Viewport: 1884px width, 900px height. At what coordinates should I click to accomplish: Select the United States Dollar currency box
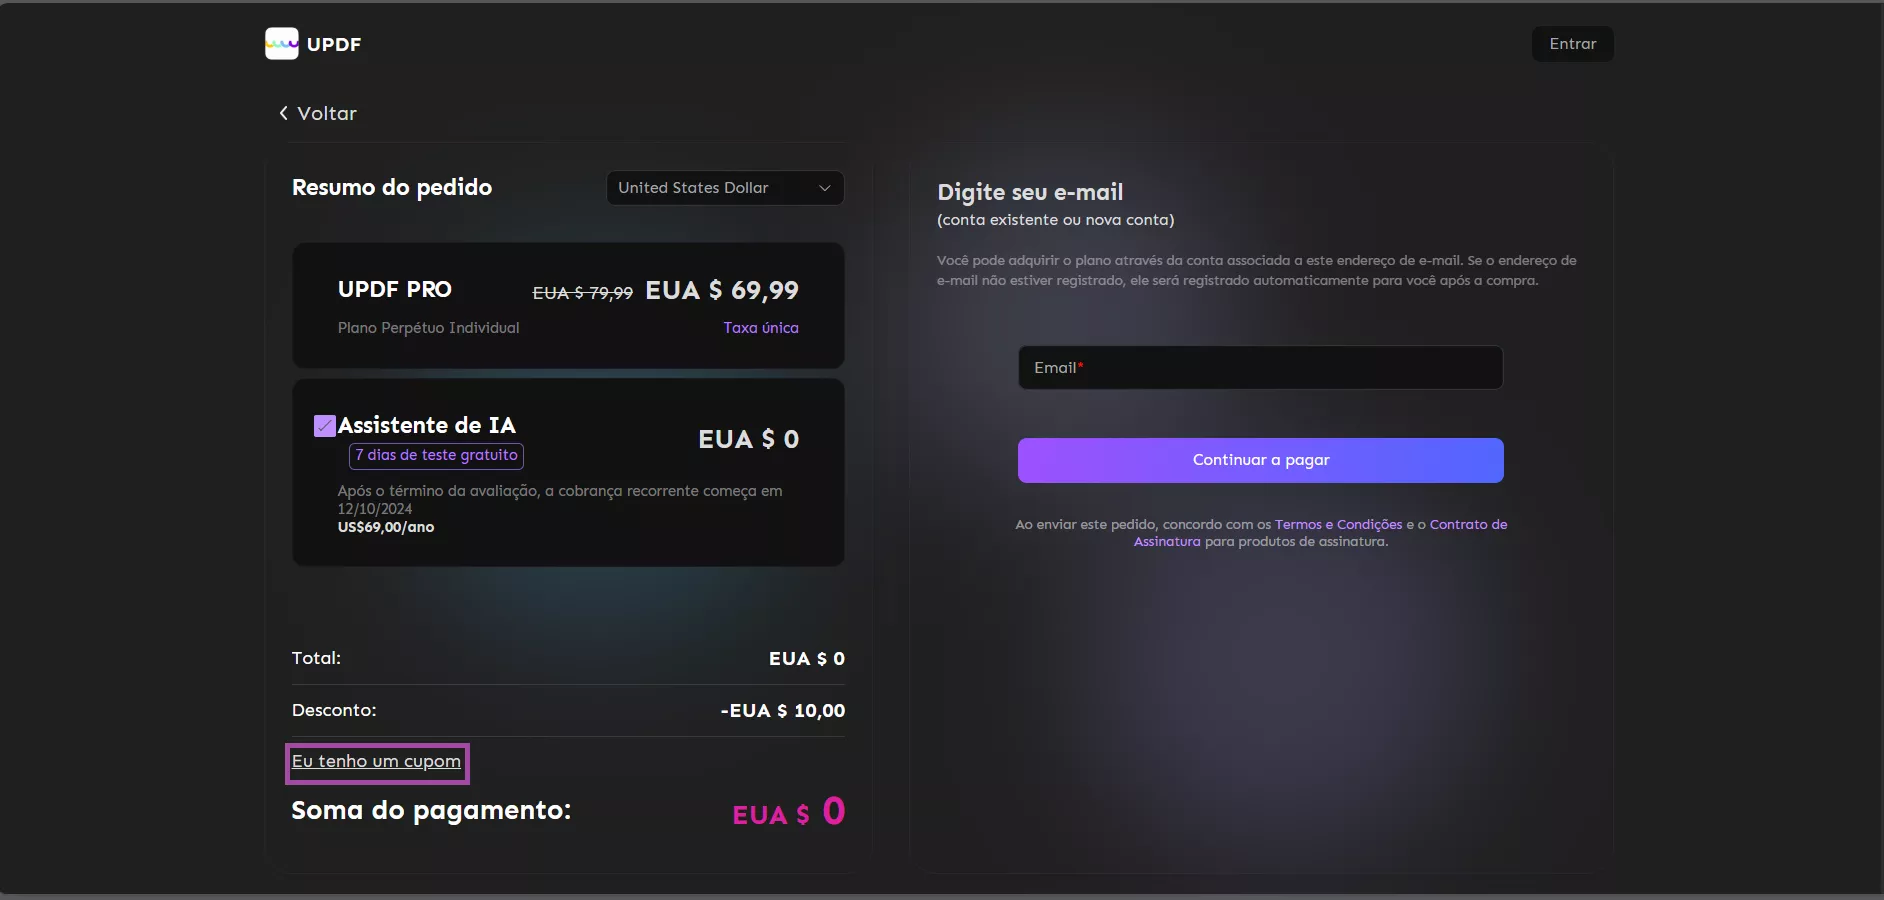(710, 188)
